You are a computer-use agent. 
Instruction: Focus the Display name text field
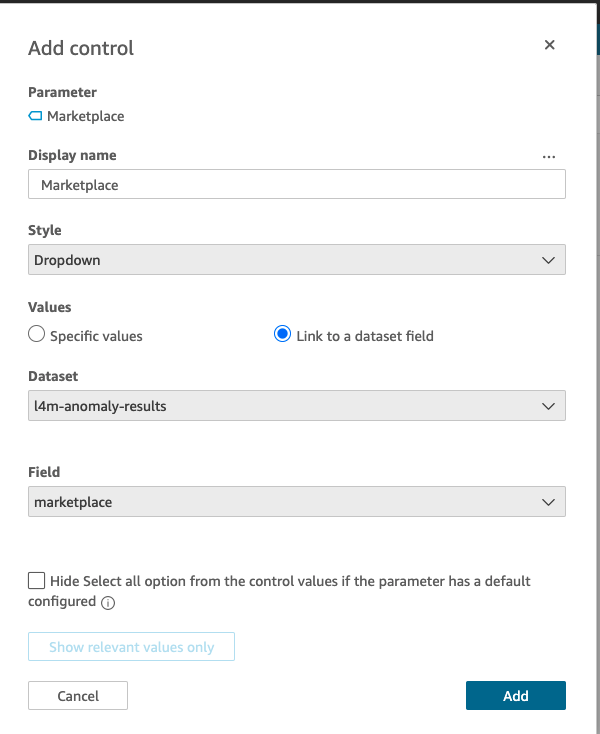297,184
